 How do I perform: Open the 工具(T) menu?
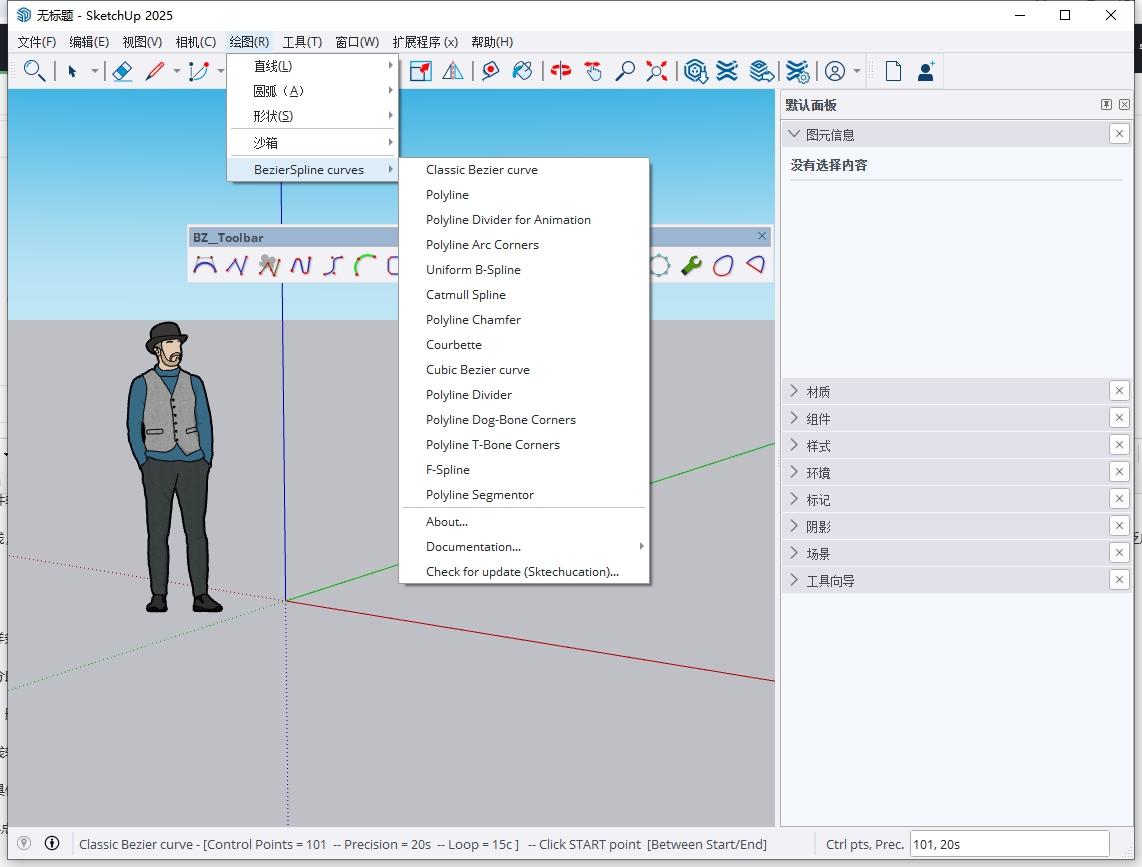pos(302,41)
